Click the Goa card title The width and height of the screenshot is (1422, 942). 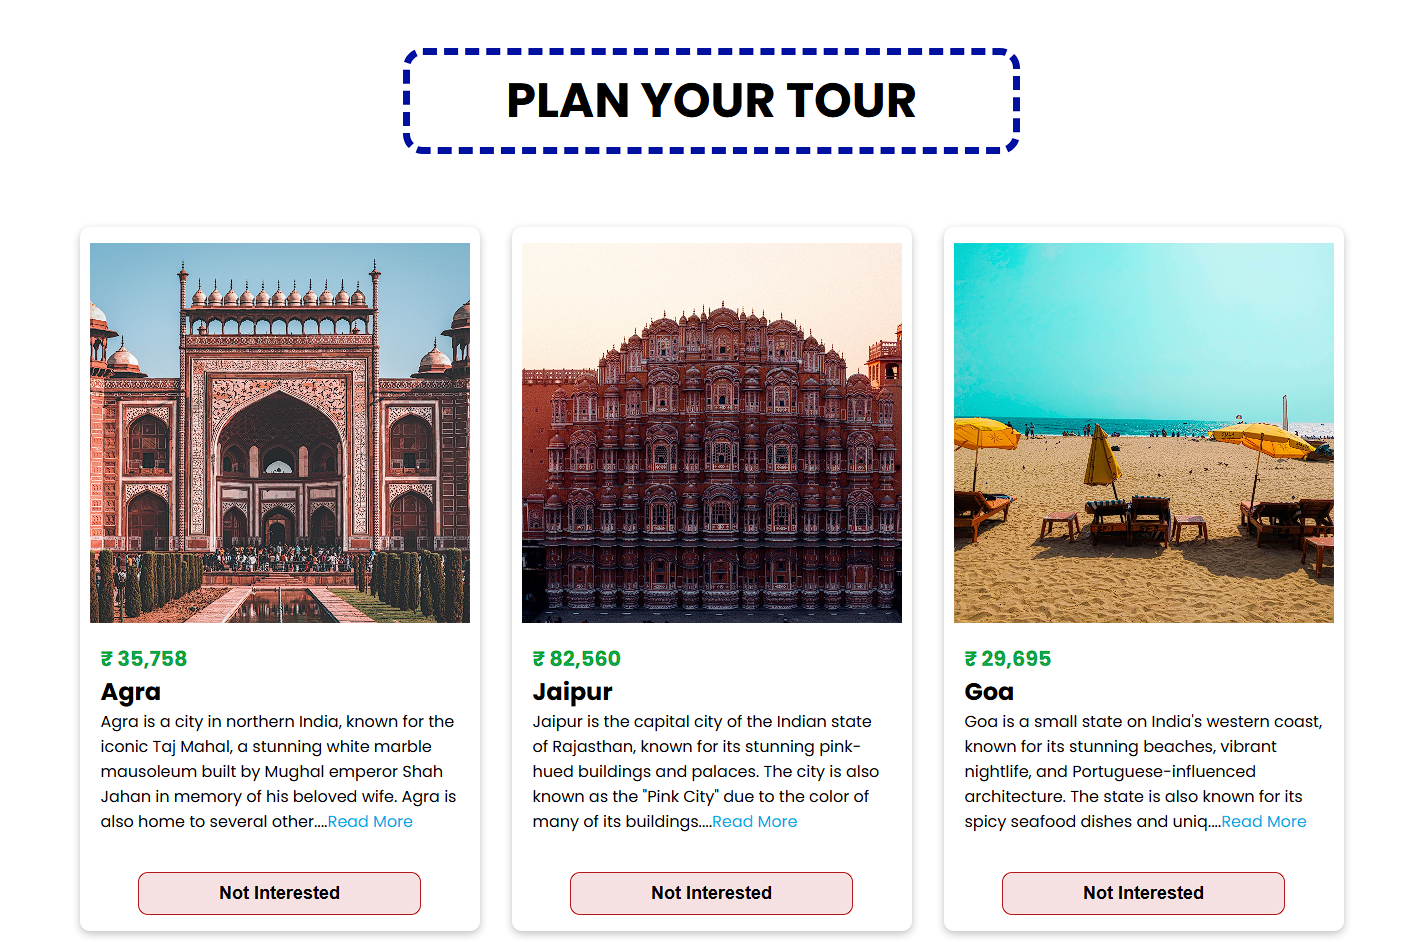coord(989,692)
